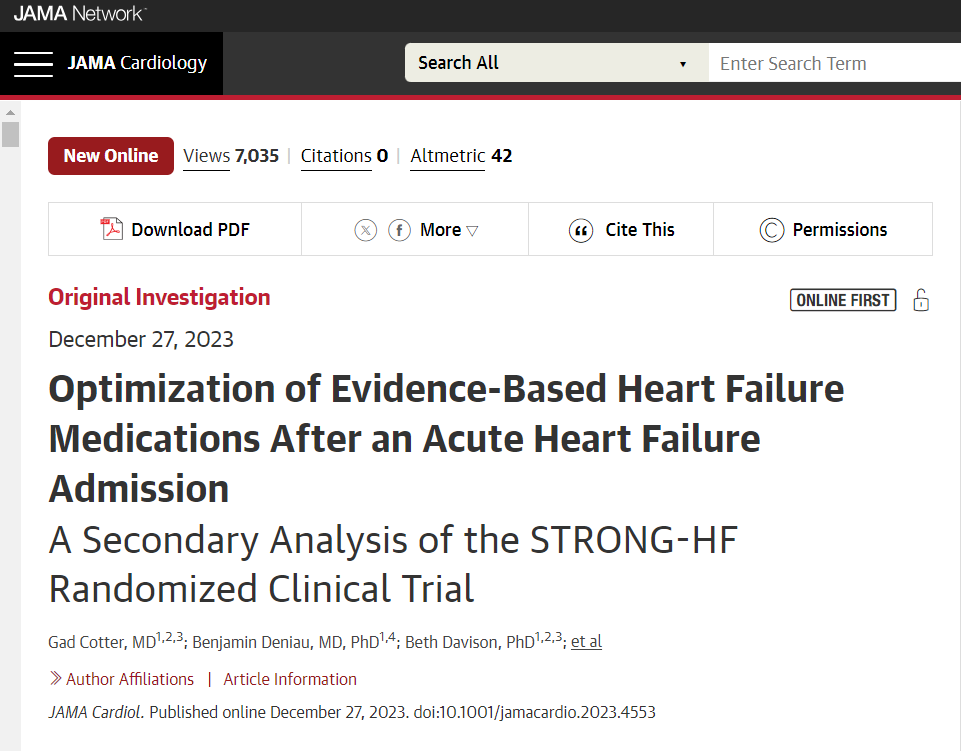Share article via Facebook icon

[400, 231]
